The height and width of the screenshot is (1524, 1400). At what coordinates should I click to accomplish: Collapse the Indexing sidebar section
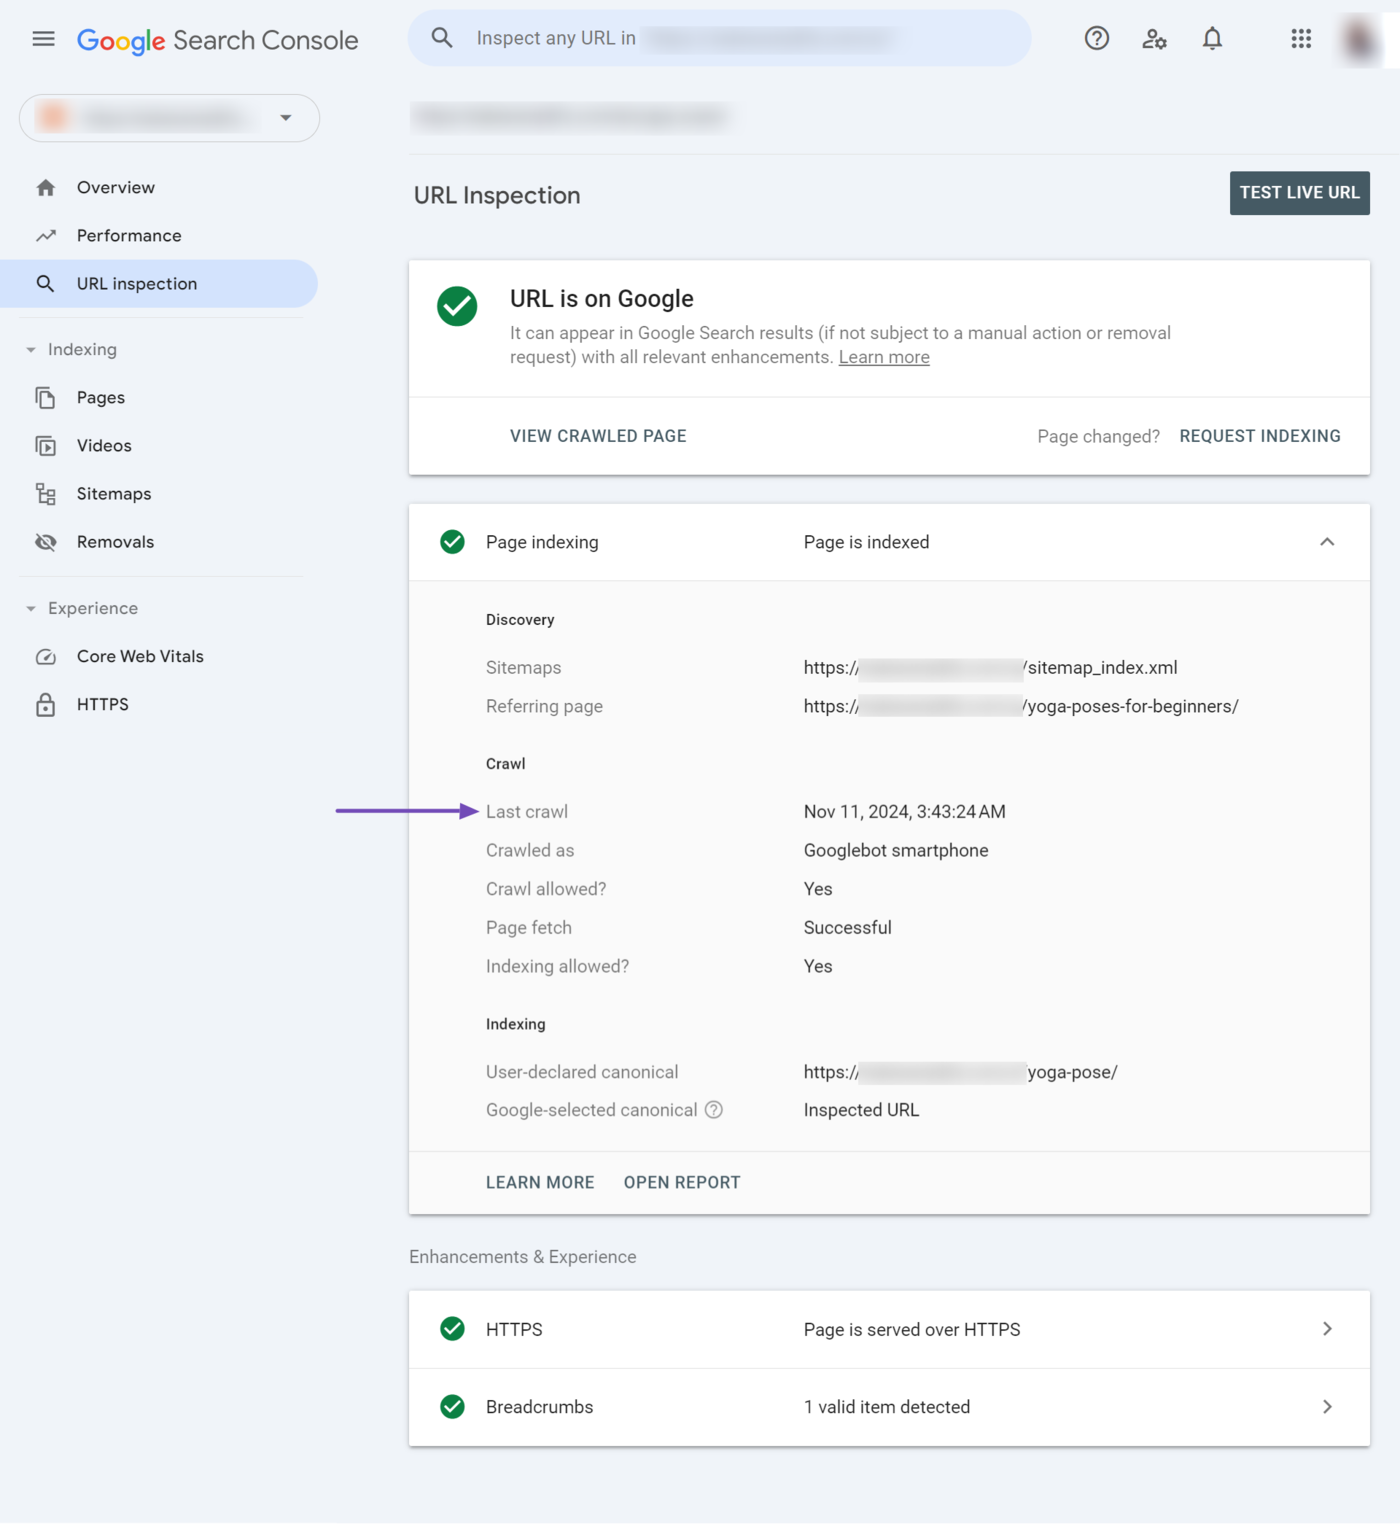point(31,350)
